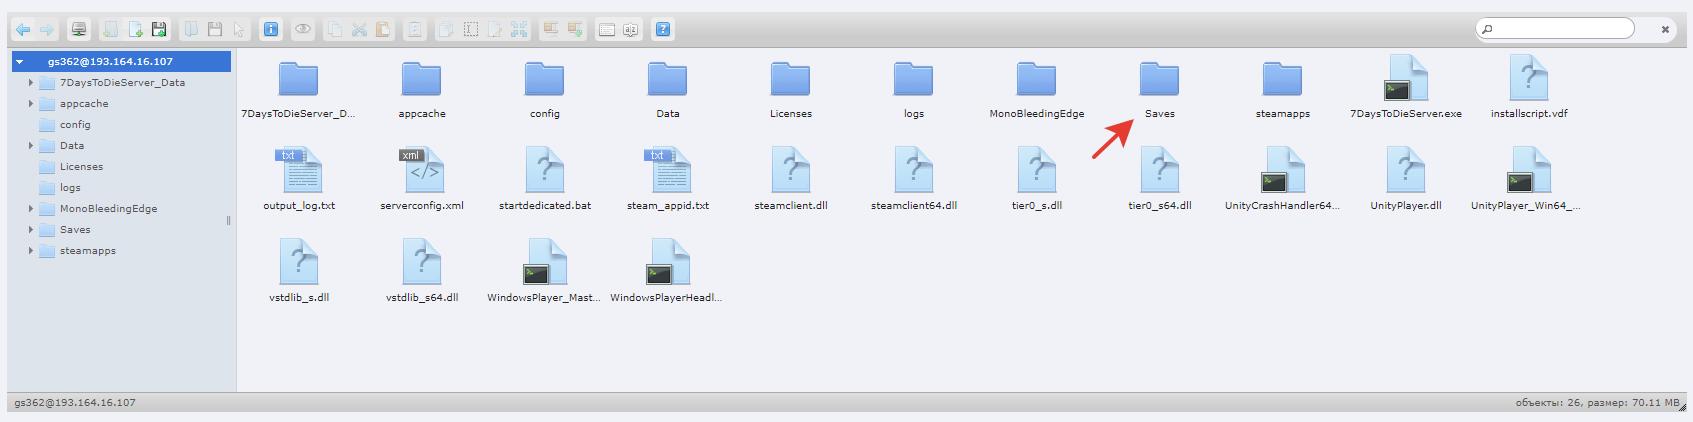Click the new text file toolbar icon
Viewport: 1693px width, 422px height.
[x=135, y=30]
